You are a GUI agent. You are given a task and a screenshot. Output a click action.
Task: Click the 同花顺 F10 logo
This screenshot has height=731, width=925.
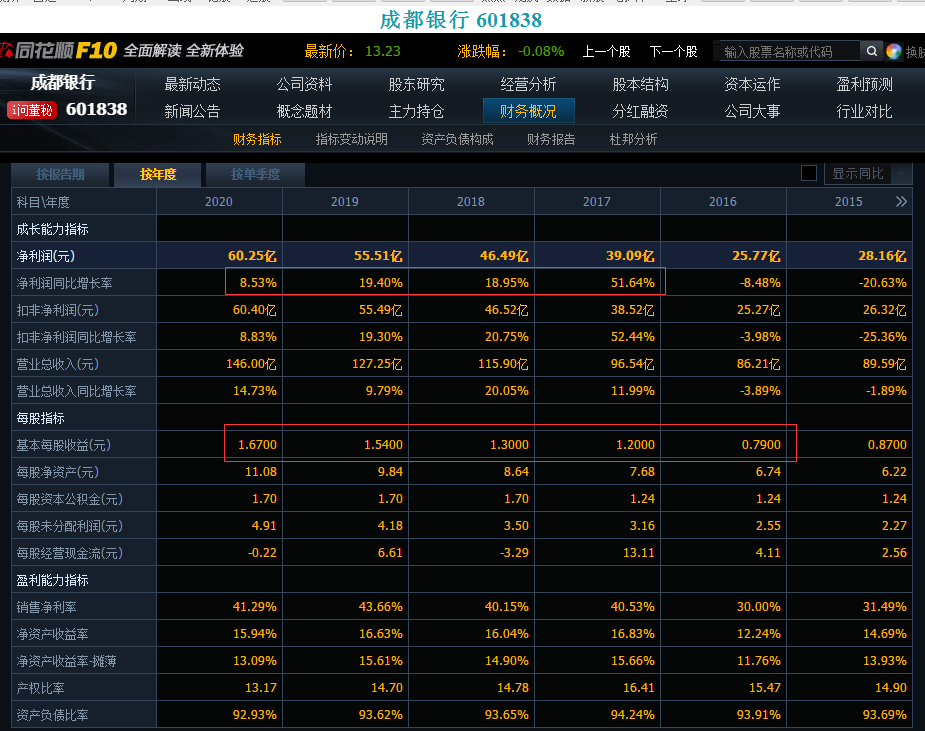click(x=59, y=51)
